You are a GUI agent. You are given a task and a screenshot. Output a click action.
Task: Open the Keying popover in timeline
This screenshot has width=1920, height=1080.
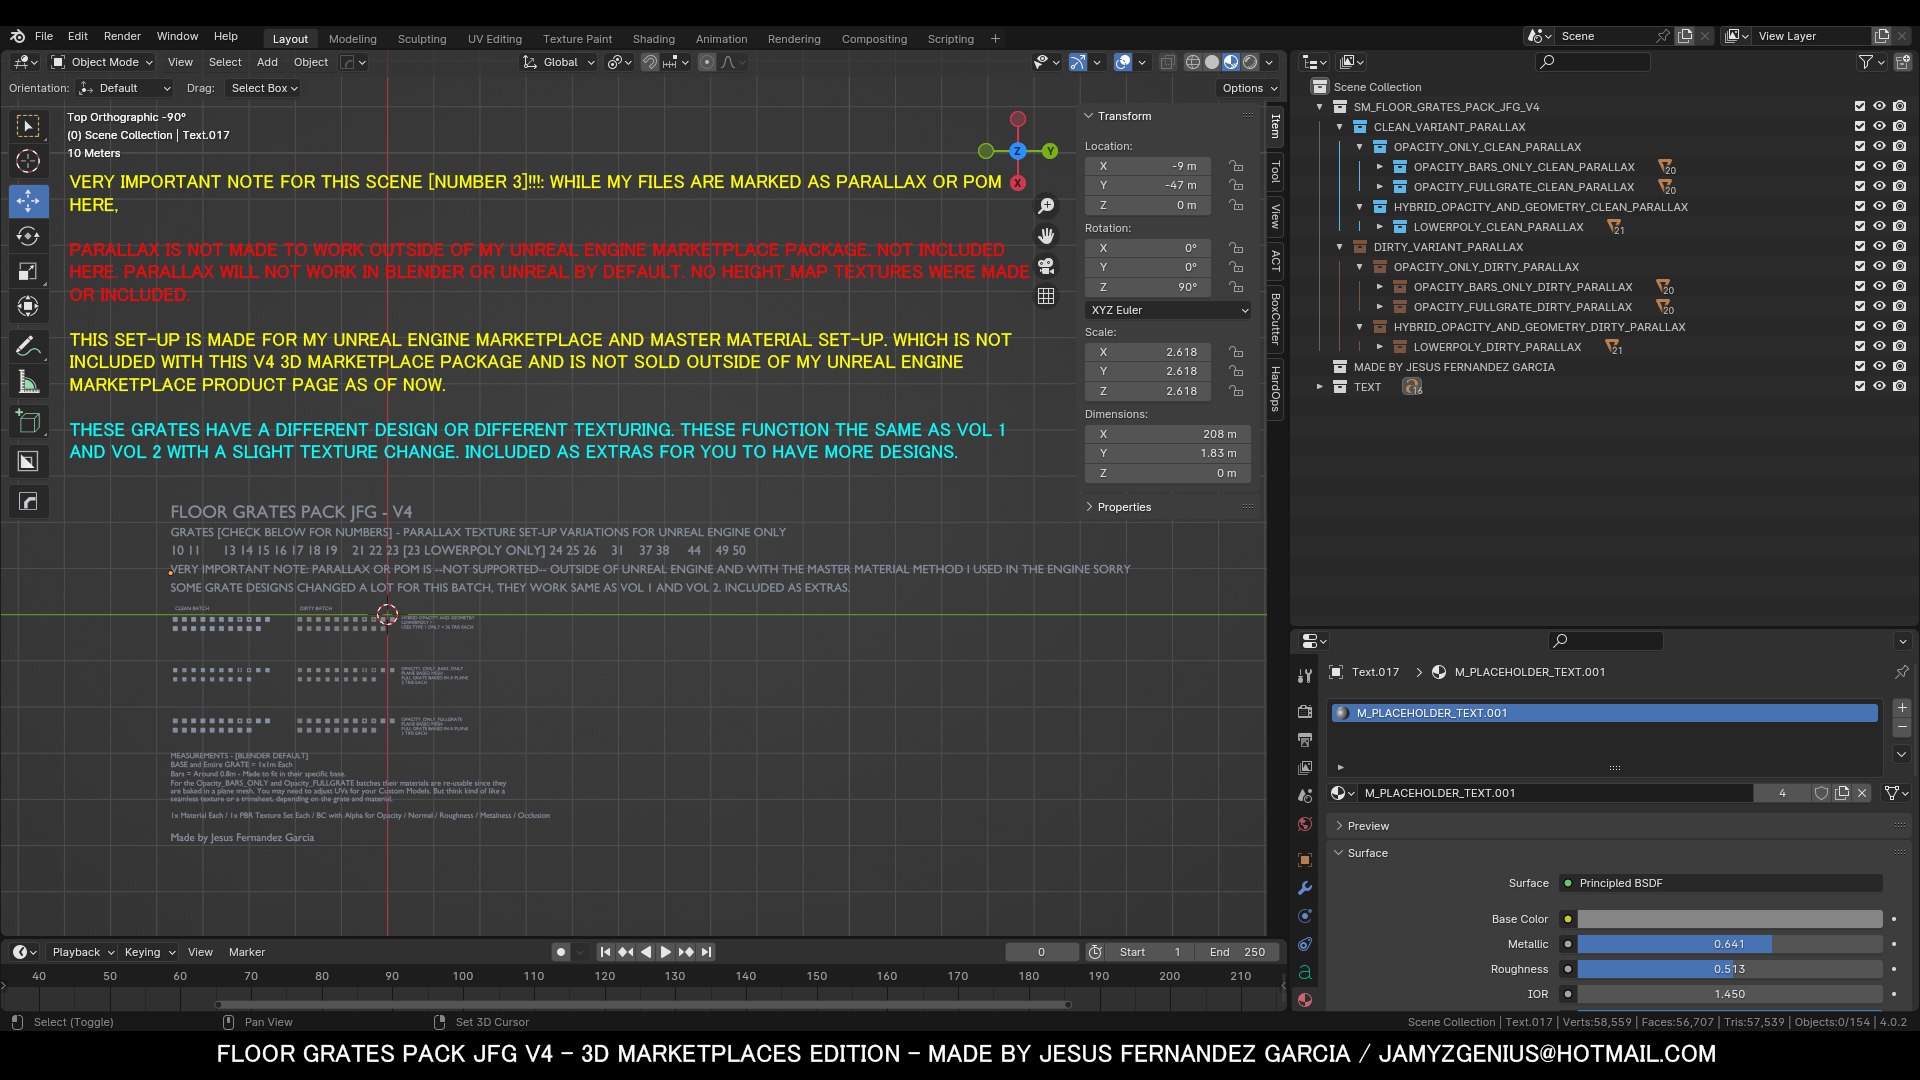coord(149,952)
